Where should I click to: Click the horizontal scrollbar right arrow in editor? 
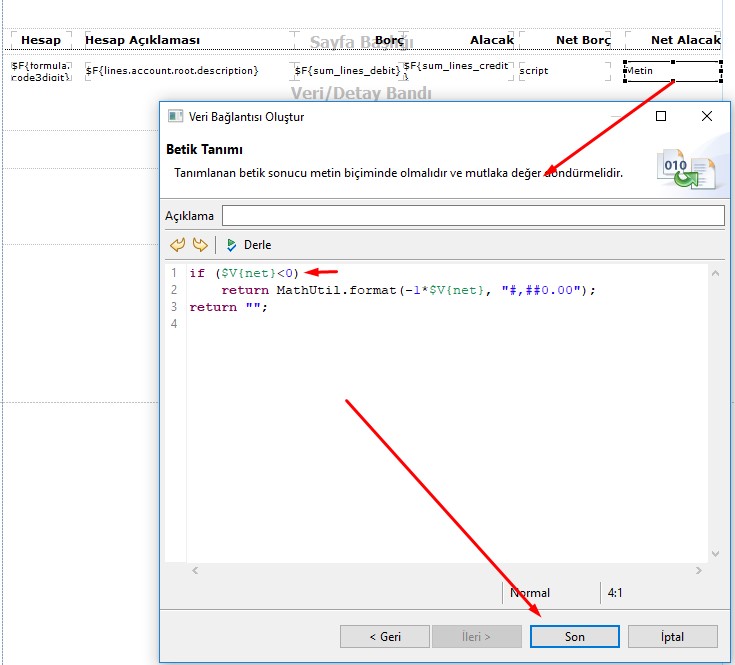click(x=699, y=570)
